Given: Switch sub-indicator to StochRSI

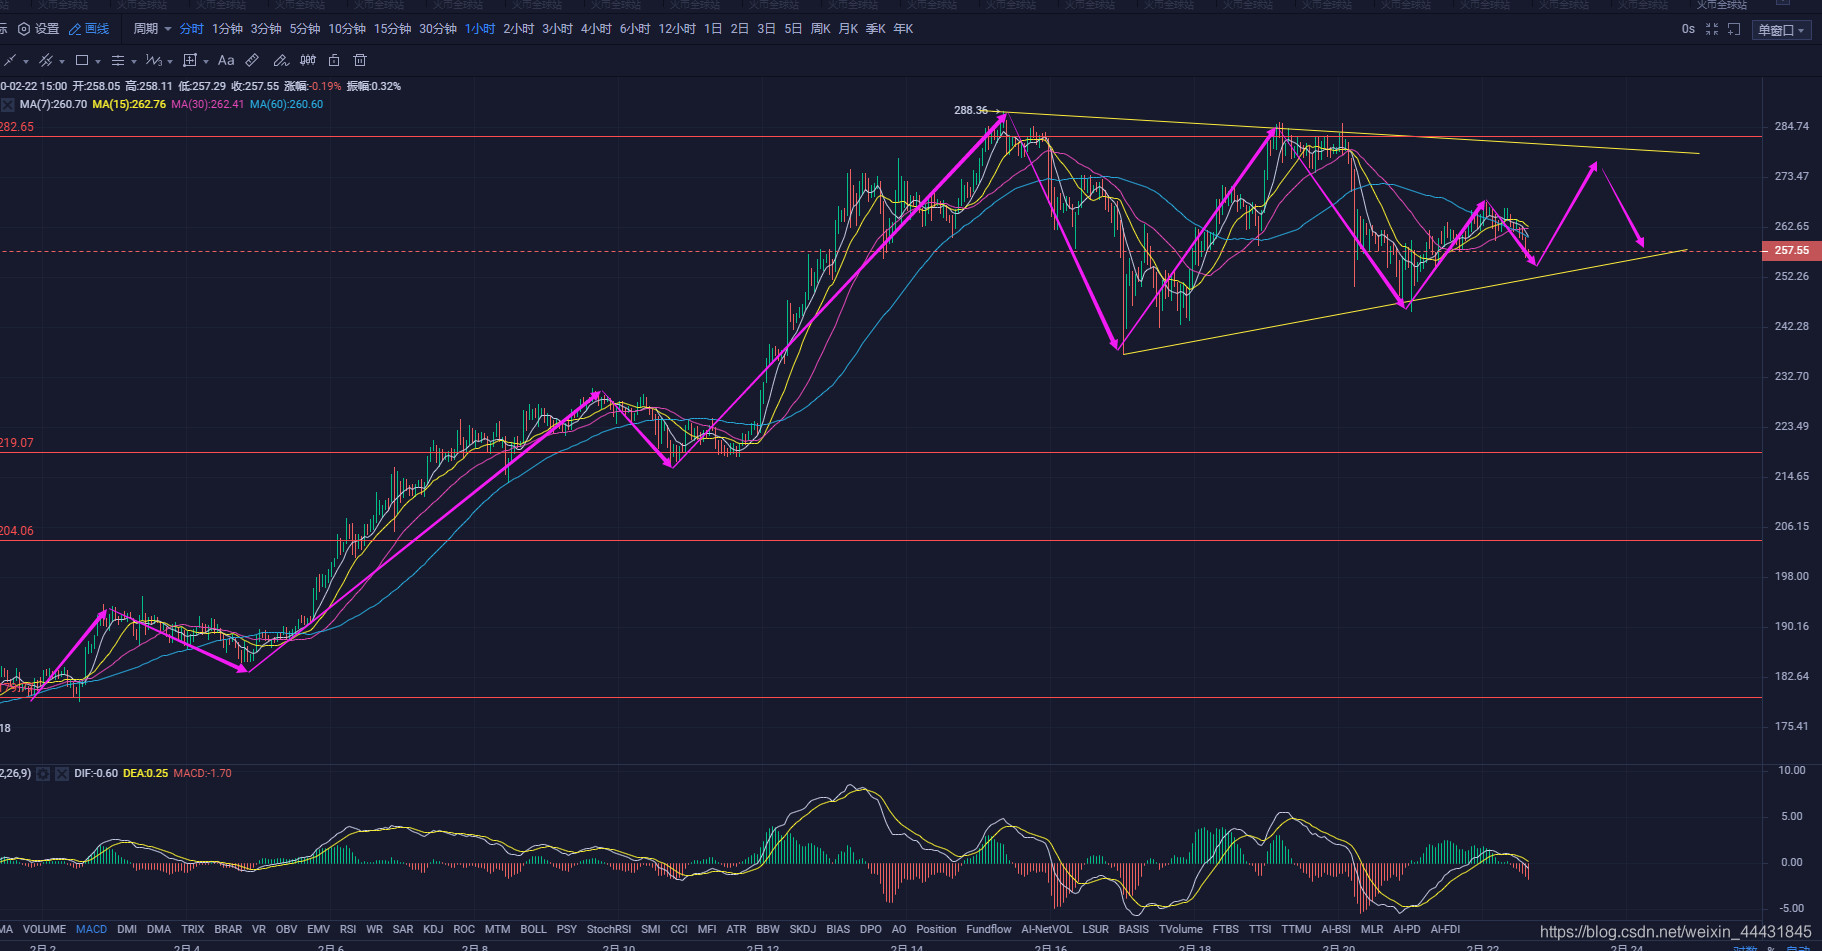Looking at the screenshot, I should (x=609, y=929).
